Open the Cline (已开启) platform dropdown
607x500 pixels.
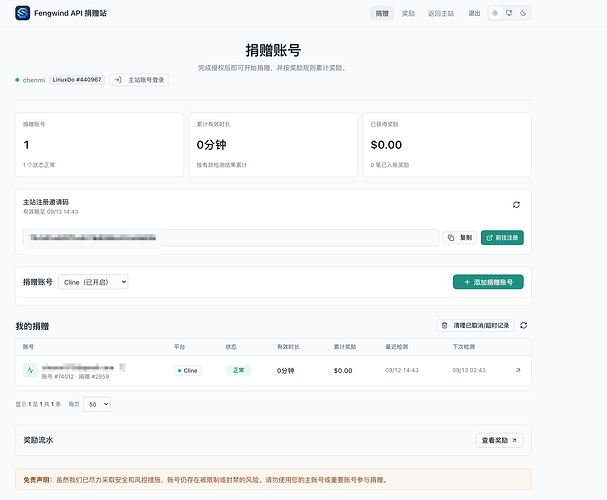pyautogui.click(x=93, y=282)
